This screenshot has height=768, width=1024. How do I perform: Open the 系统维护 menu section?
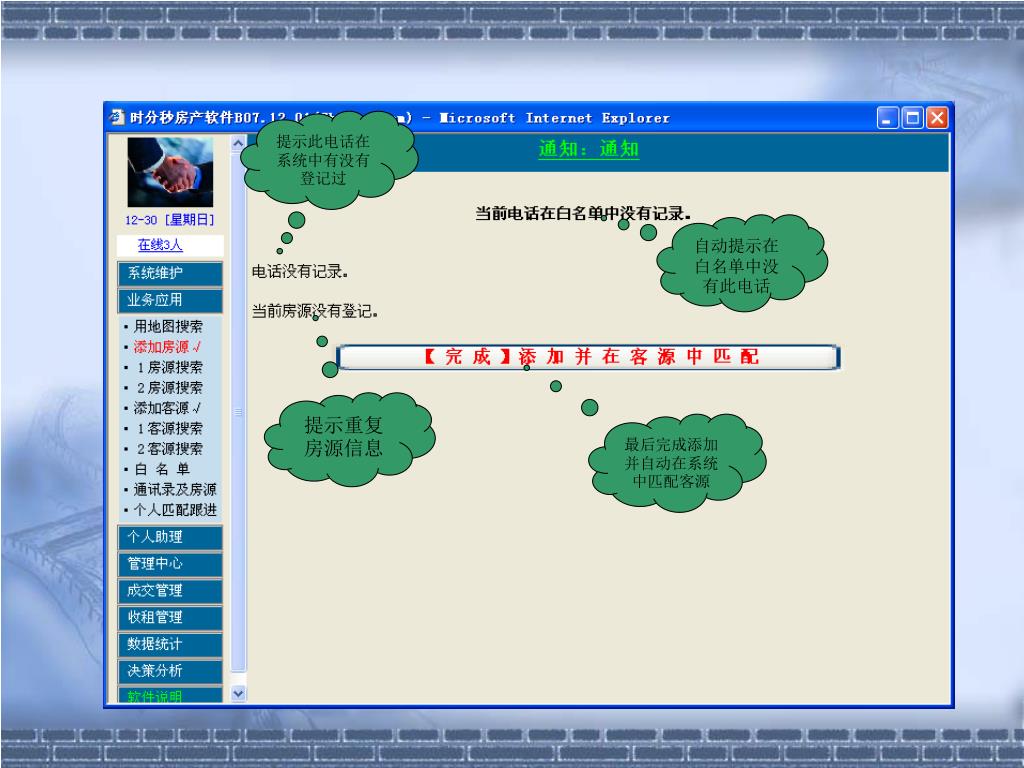170,273
